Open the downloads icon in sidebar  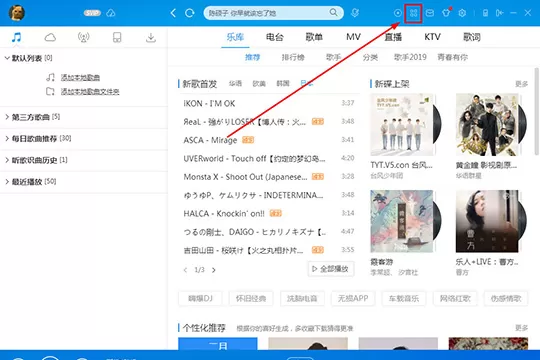151,37
